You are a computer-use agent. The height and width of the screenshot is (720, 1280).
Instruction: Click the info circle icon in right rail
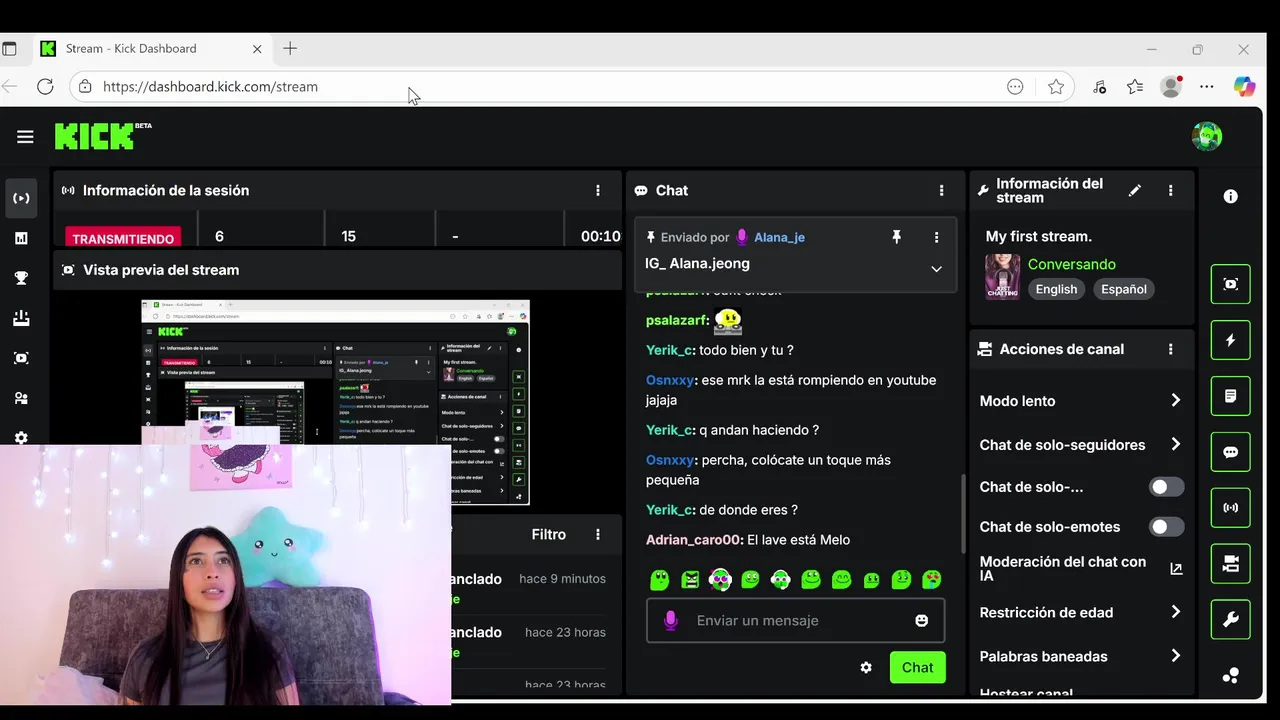coord(1231,197)
